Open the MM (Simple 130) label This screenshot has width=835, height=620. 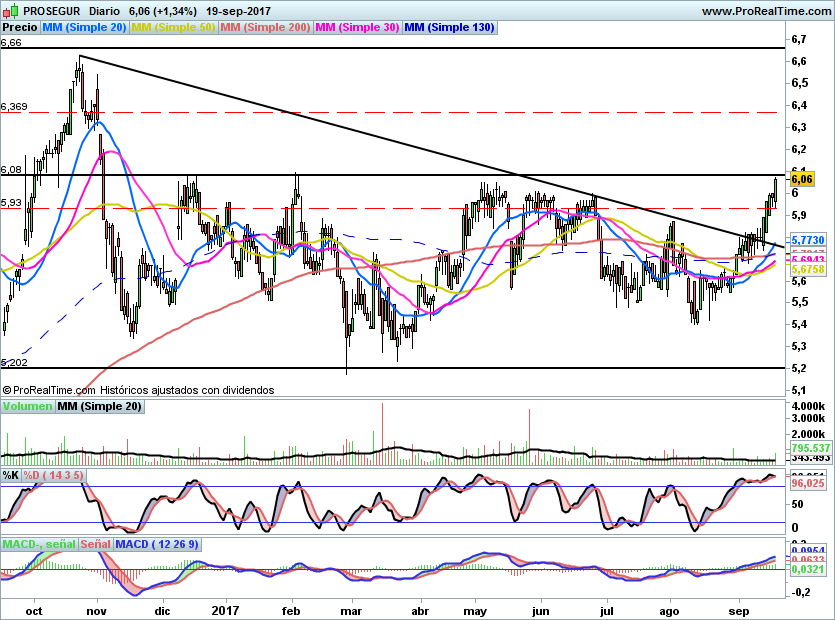click(x=449, y=28)
